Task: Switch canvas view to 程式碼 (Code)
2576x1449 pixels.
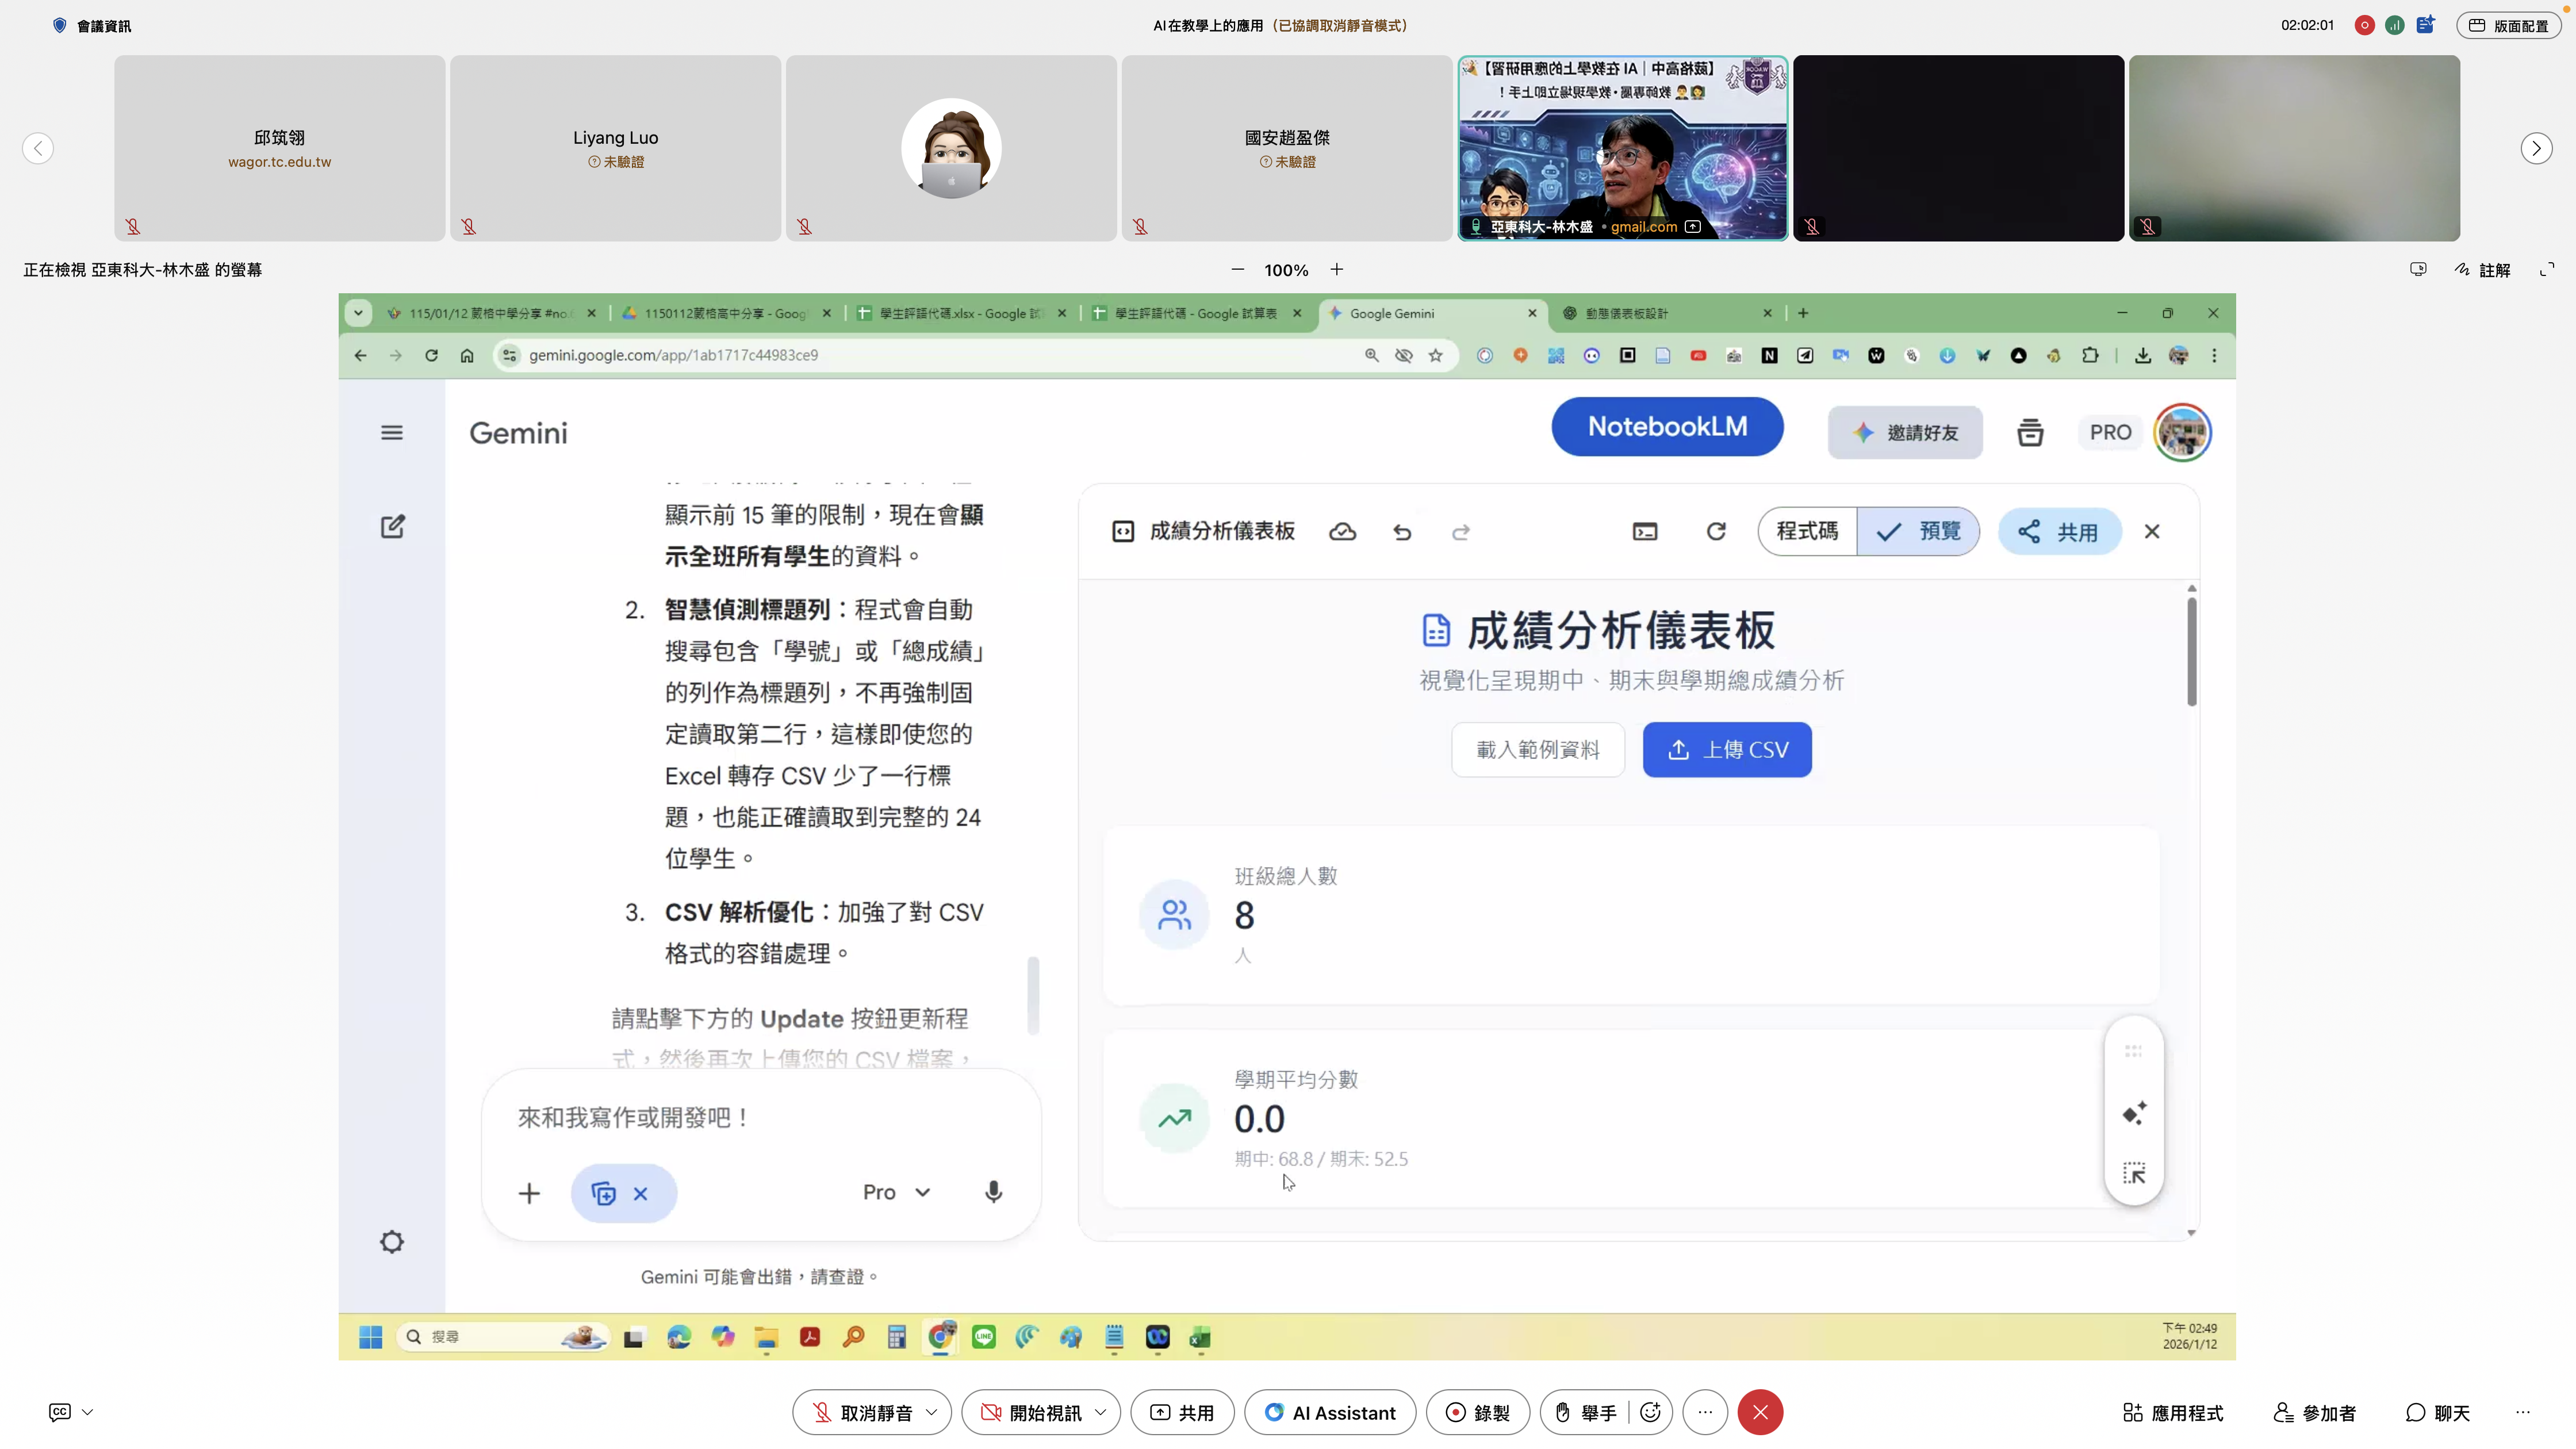Action: 1807,532
